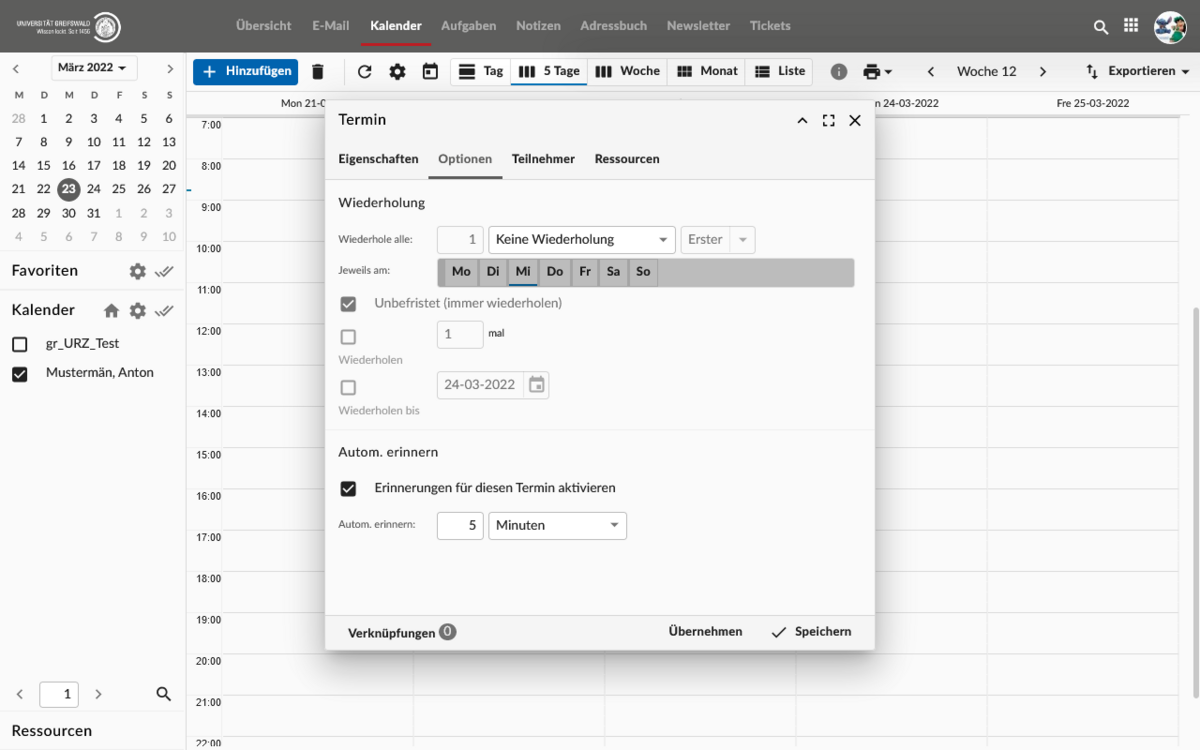
Task: Click the home icon beside Kalender
Action: coord(111,310)
